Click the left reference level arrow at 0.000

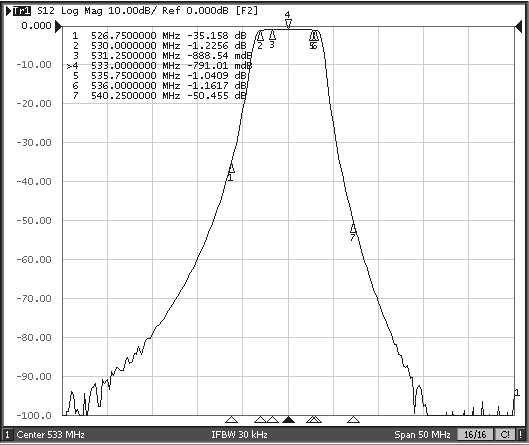click(x=59, y=26)
